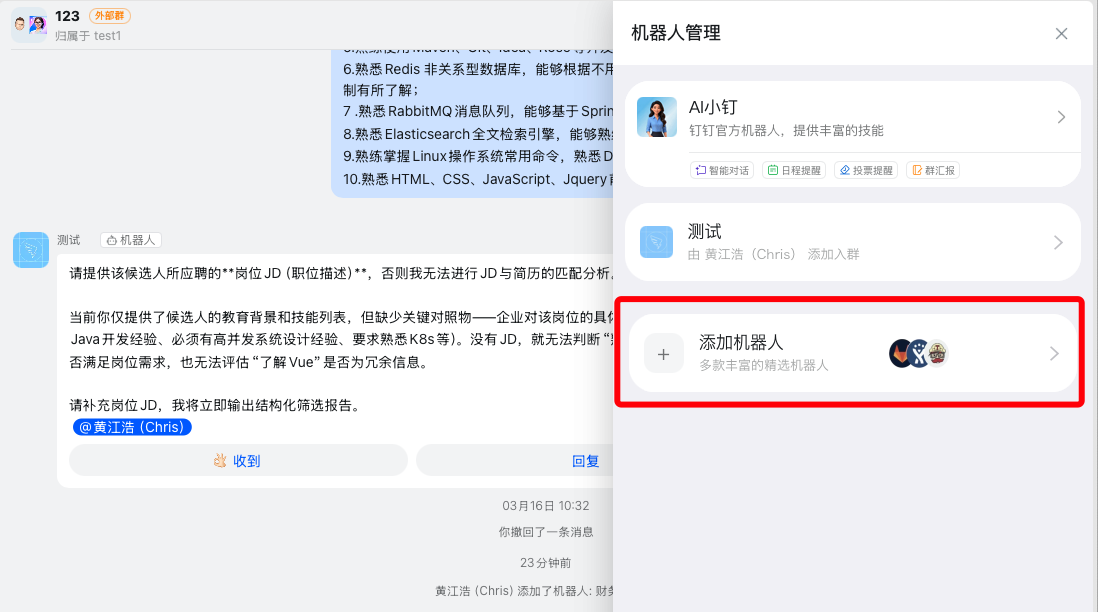1098x612 pixels.
Task: Click the featured robot logos cluster
Action: 917,353
